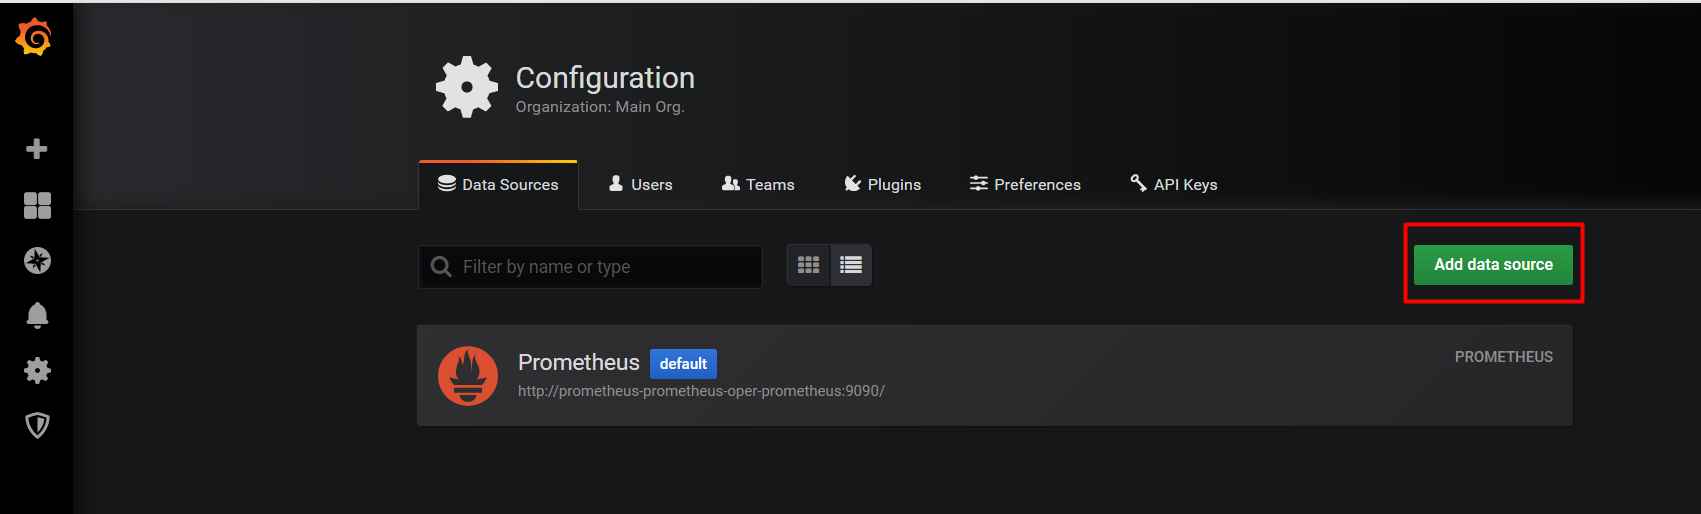Click the Prometheus flame logo
The height and width of the screenshot is (514, 1701).
point(468,376)
